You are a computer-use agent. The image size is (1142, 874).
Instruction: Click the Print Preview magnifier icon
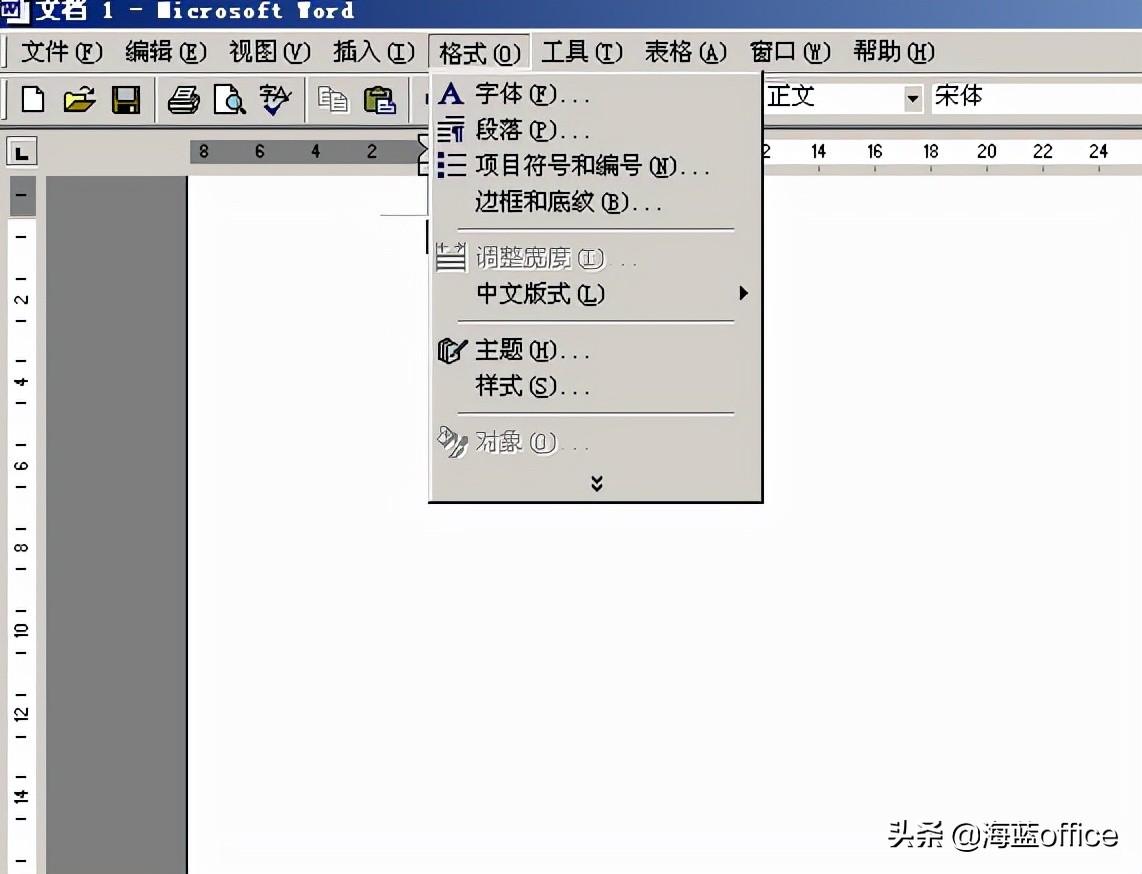coord(229,100)
